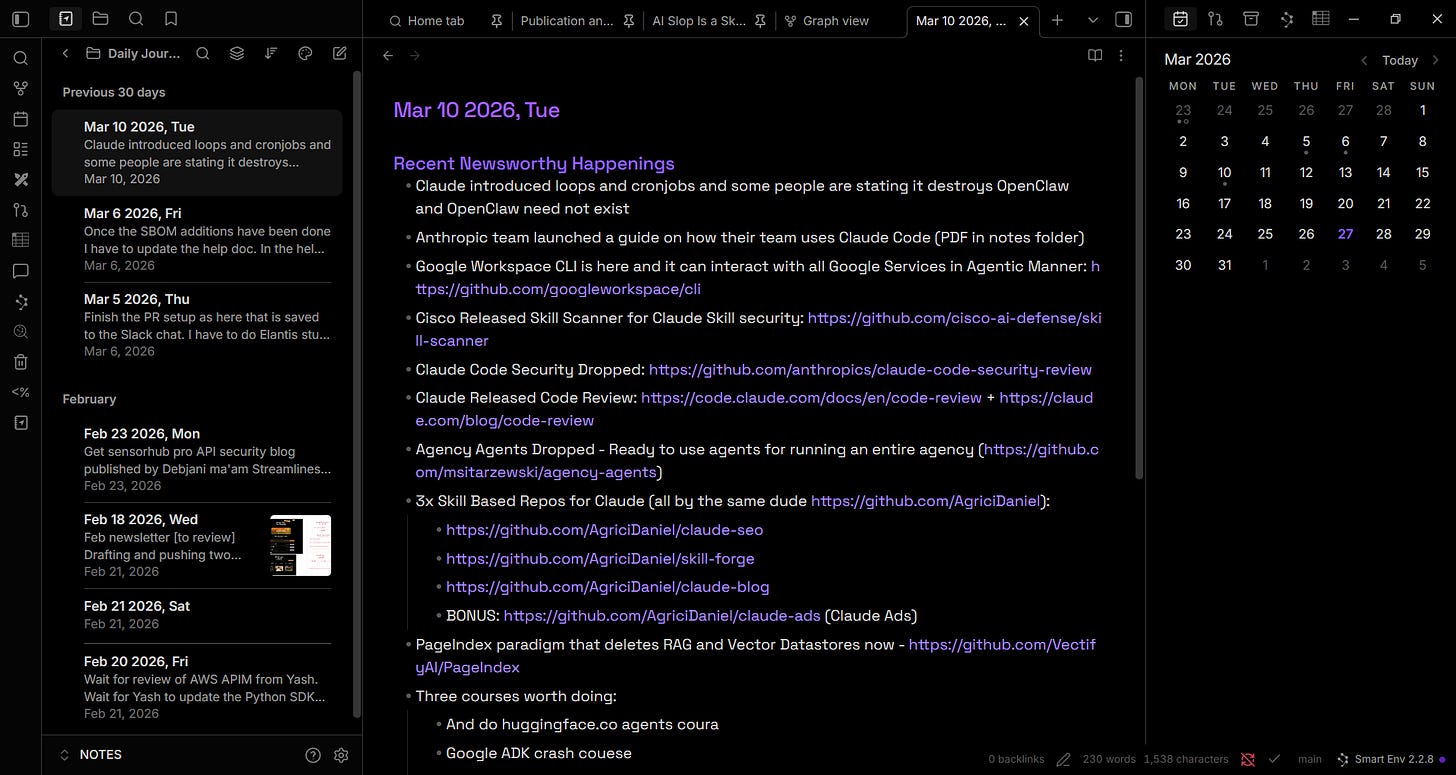Open bookmarks icon in sidebar header

171,19
